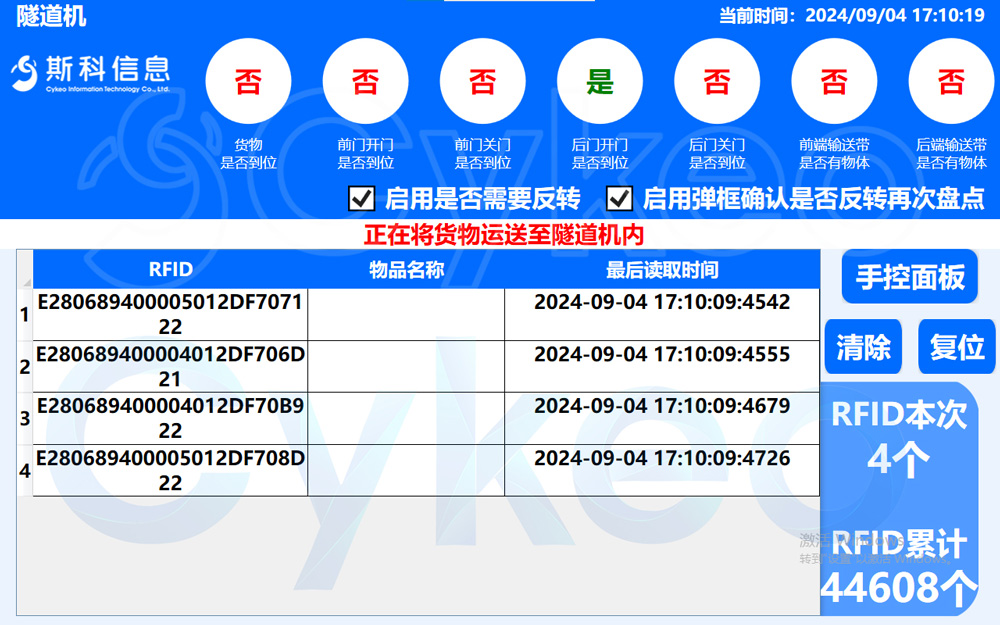Open the 手控面板 control panel
This screenshot has width=1000, height=625.
tap(909, 276)
